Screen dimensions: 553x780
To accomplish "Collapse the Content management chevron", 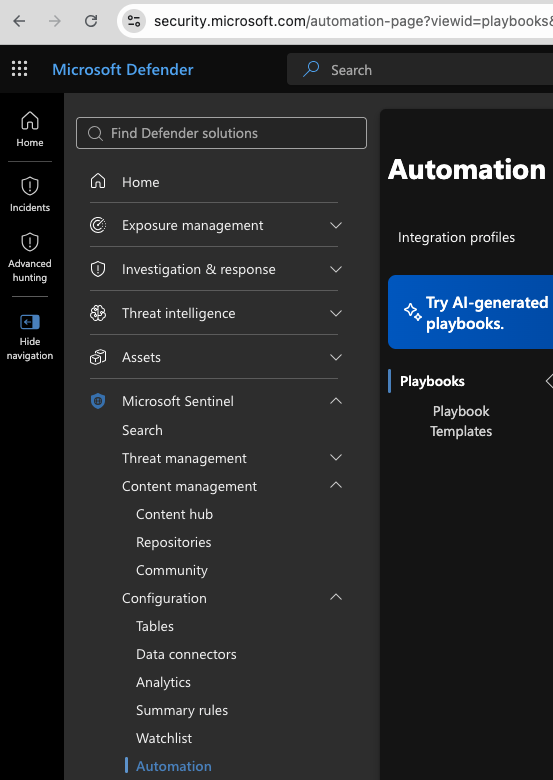I will (x=336, y=485).
